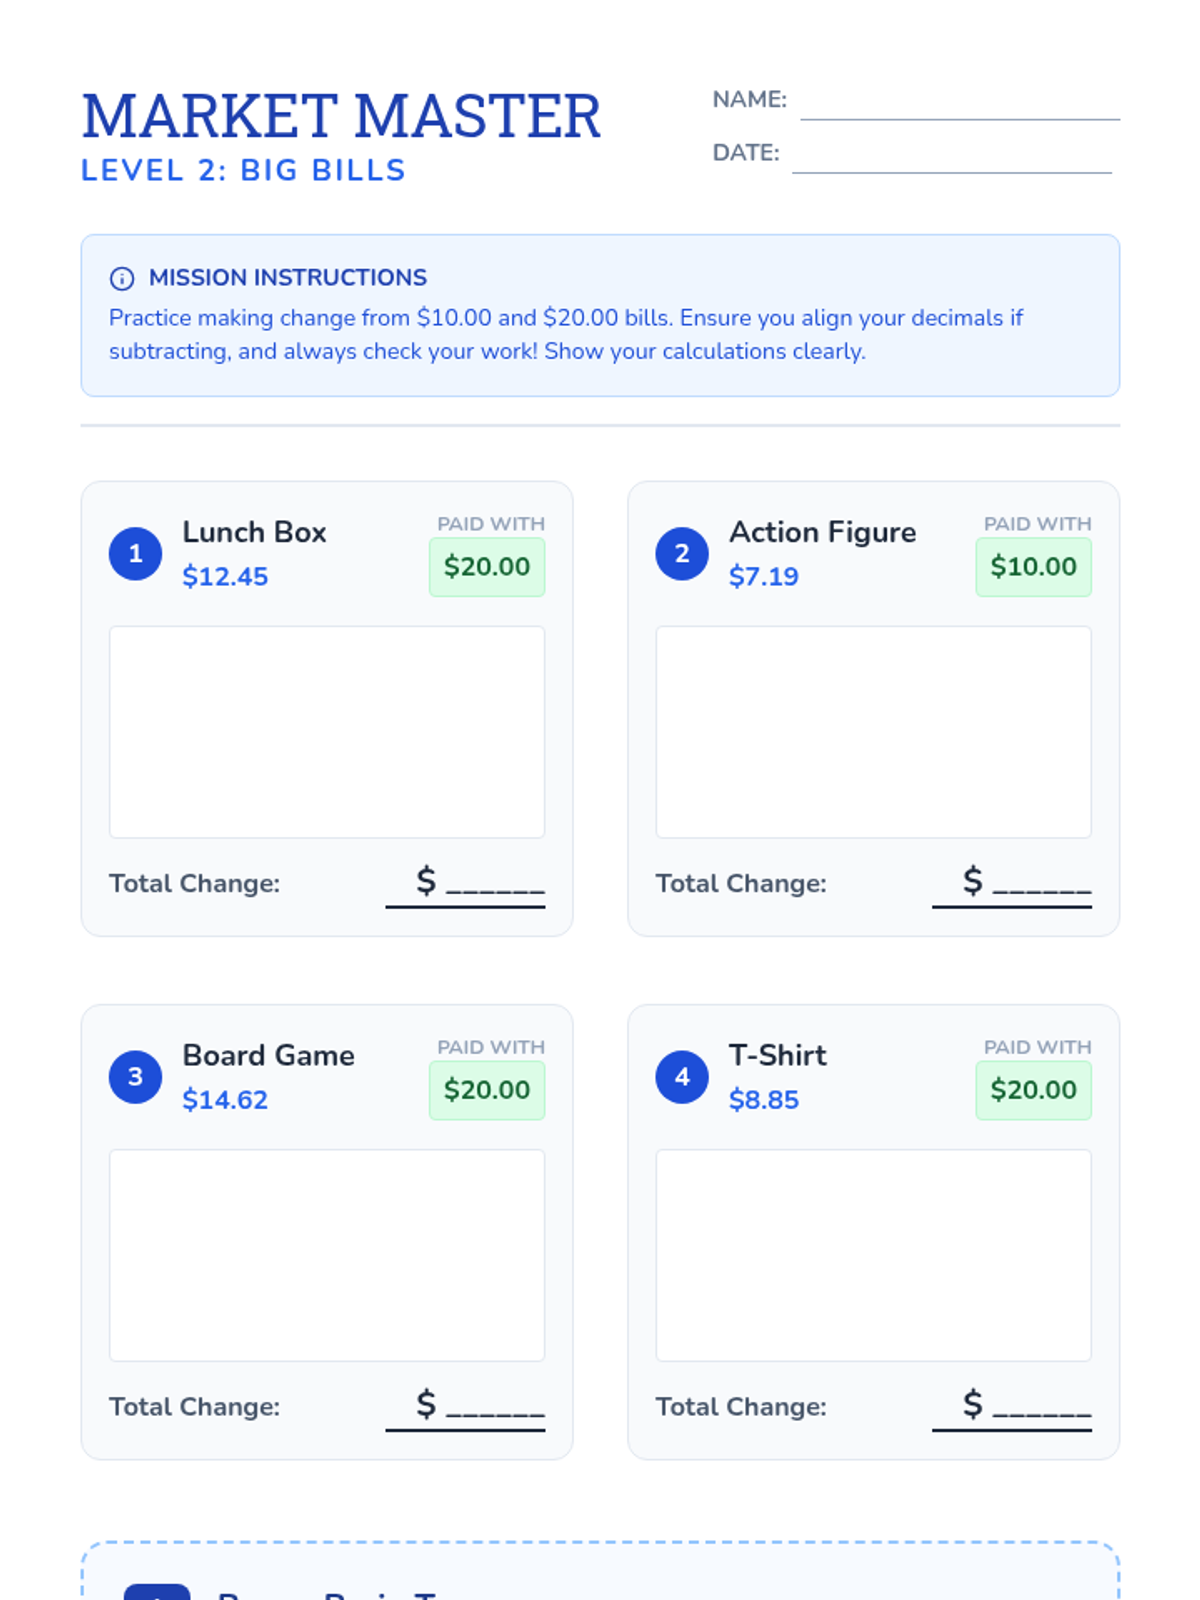Click the number 3 circle badge
This screenshot has height=1600, width=1200.
135,1077
